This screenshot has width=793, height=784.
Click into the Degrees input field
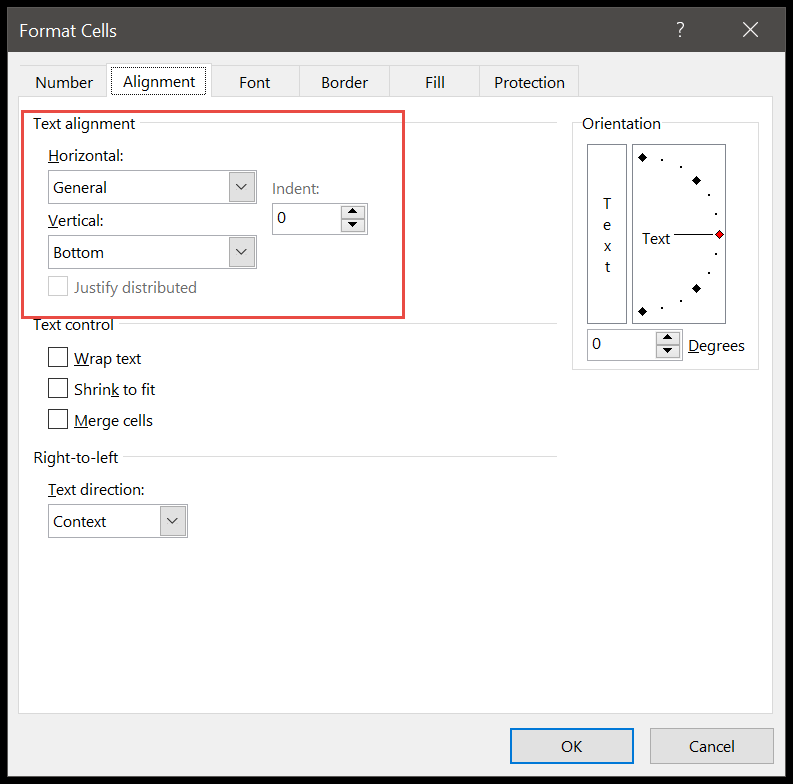tap(621, 344)
